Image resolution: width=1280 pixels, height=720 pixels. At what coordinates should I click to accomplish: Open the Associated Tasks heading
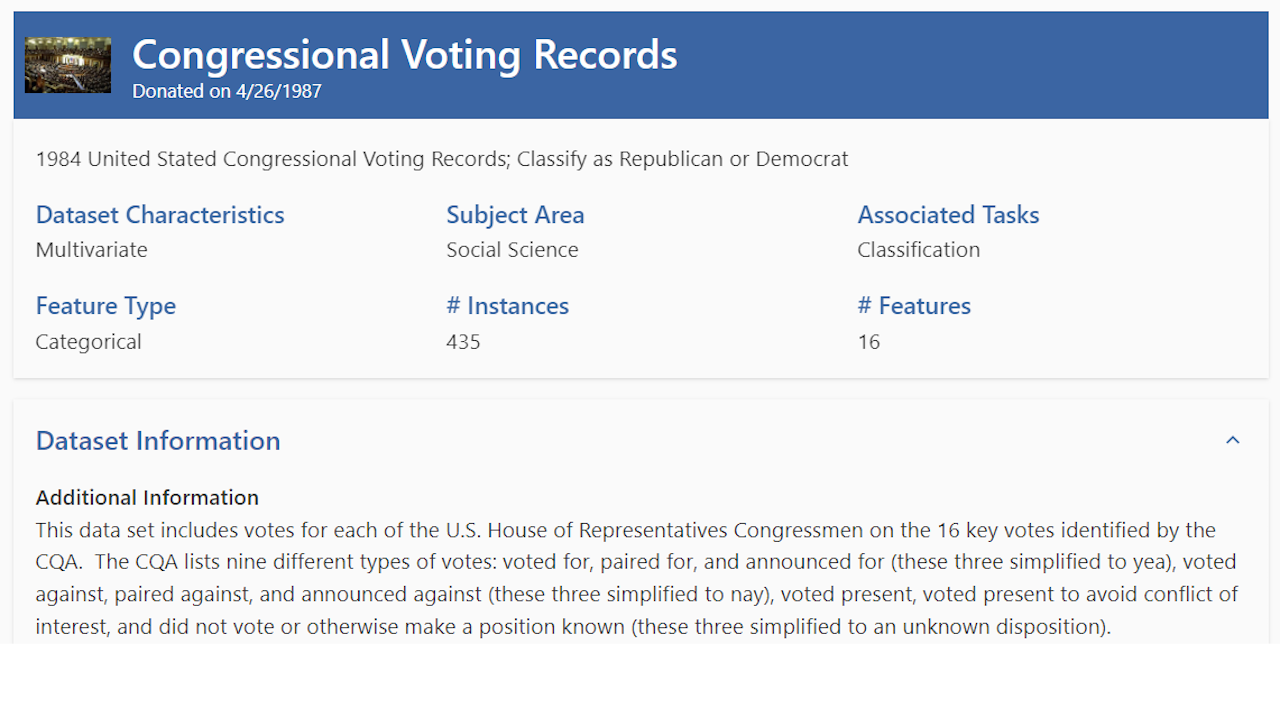(948, 214)
